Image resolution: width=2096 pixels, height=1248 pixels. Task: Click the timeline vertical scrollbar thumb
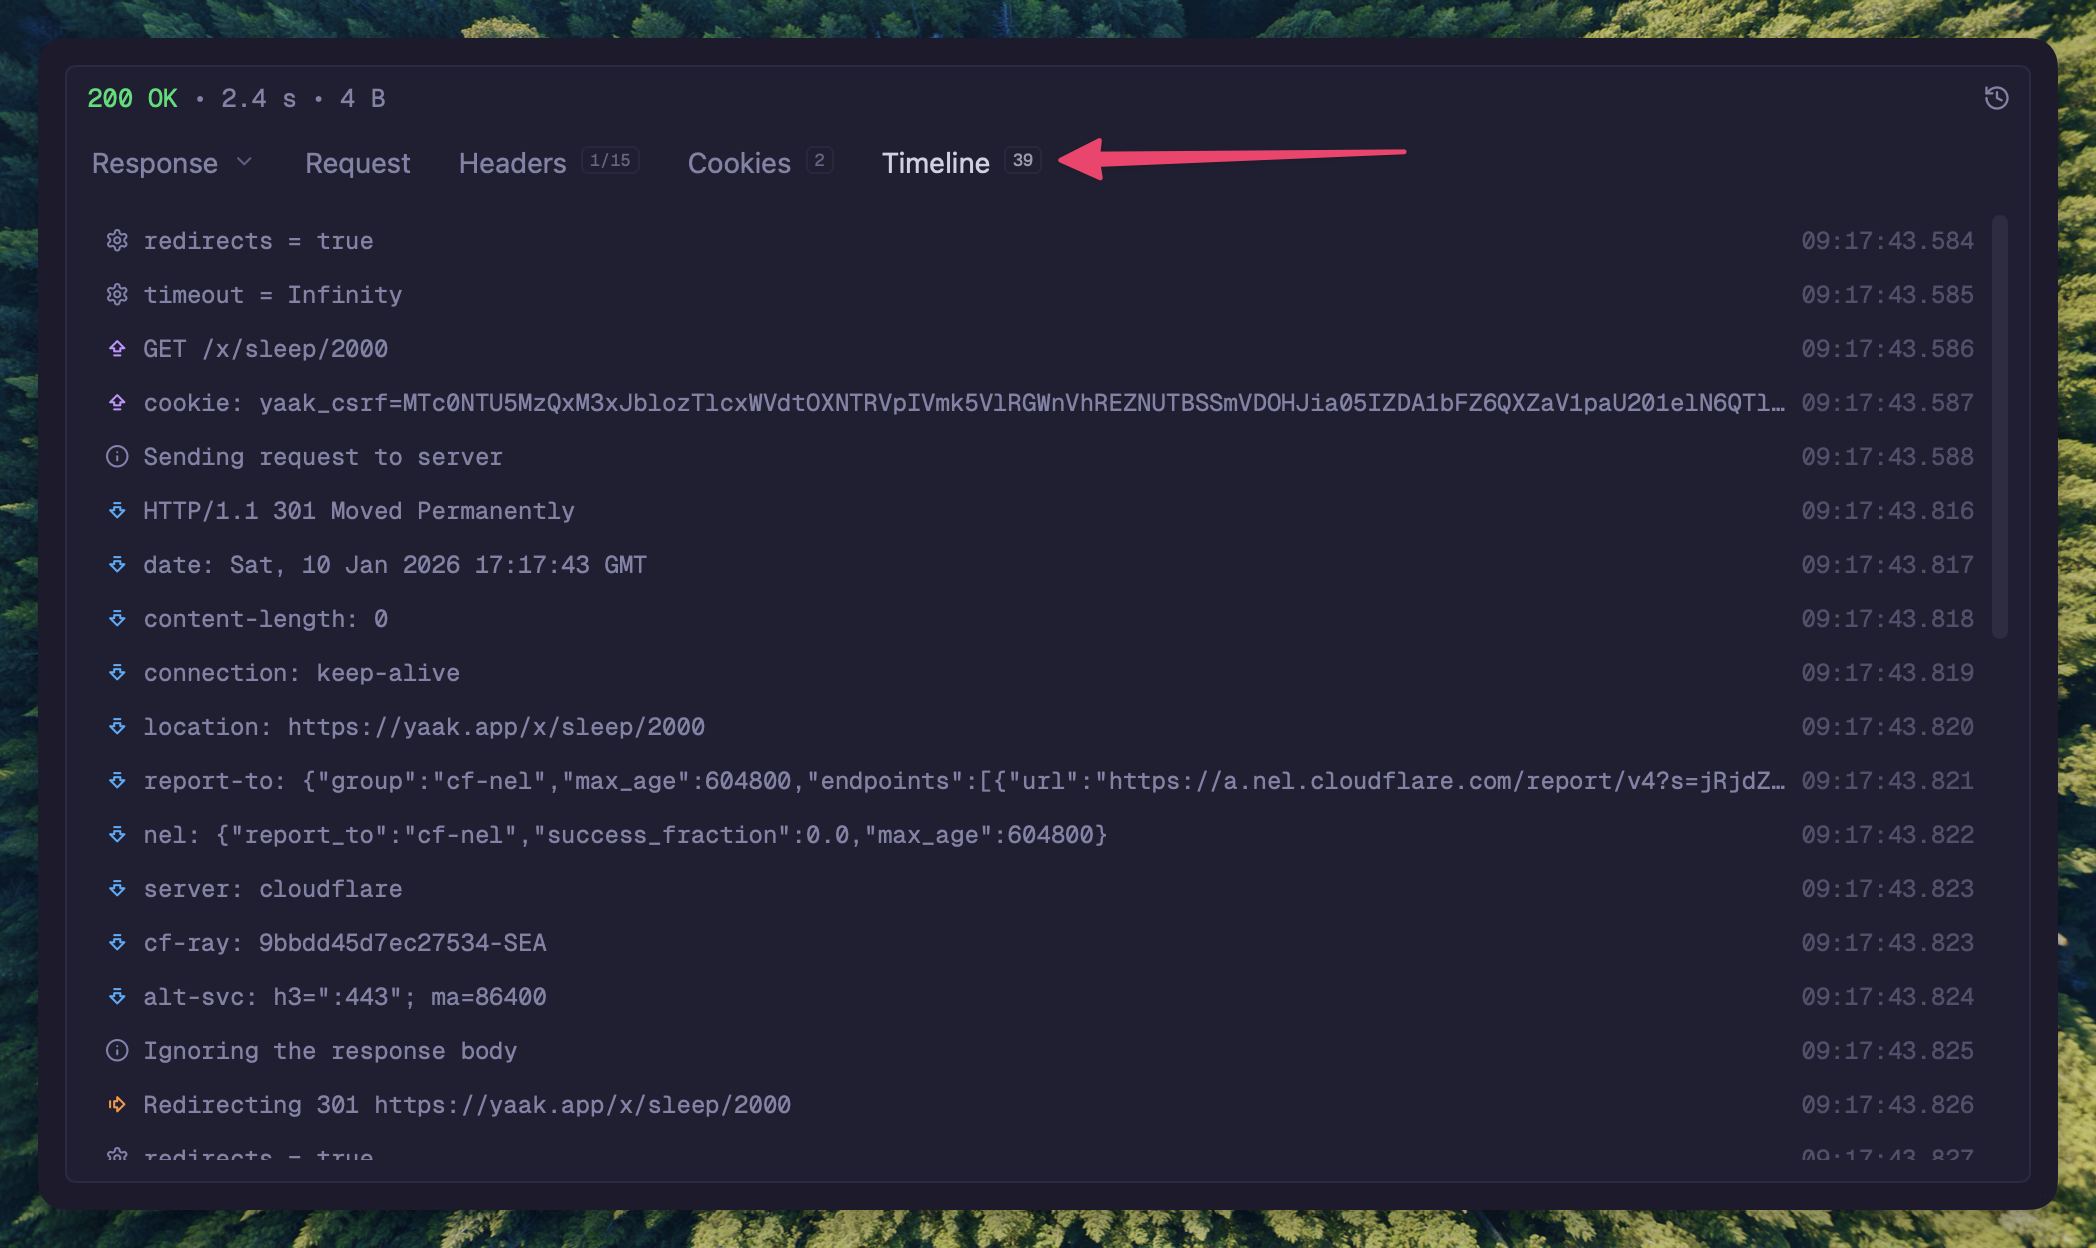[1999, 426]
